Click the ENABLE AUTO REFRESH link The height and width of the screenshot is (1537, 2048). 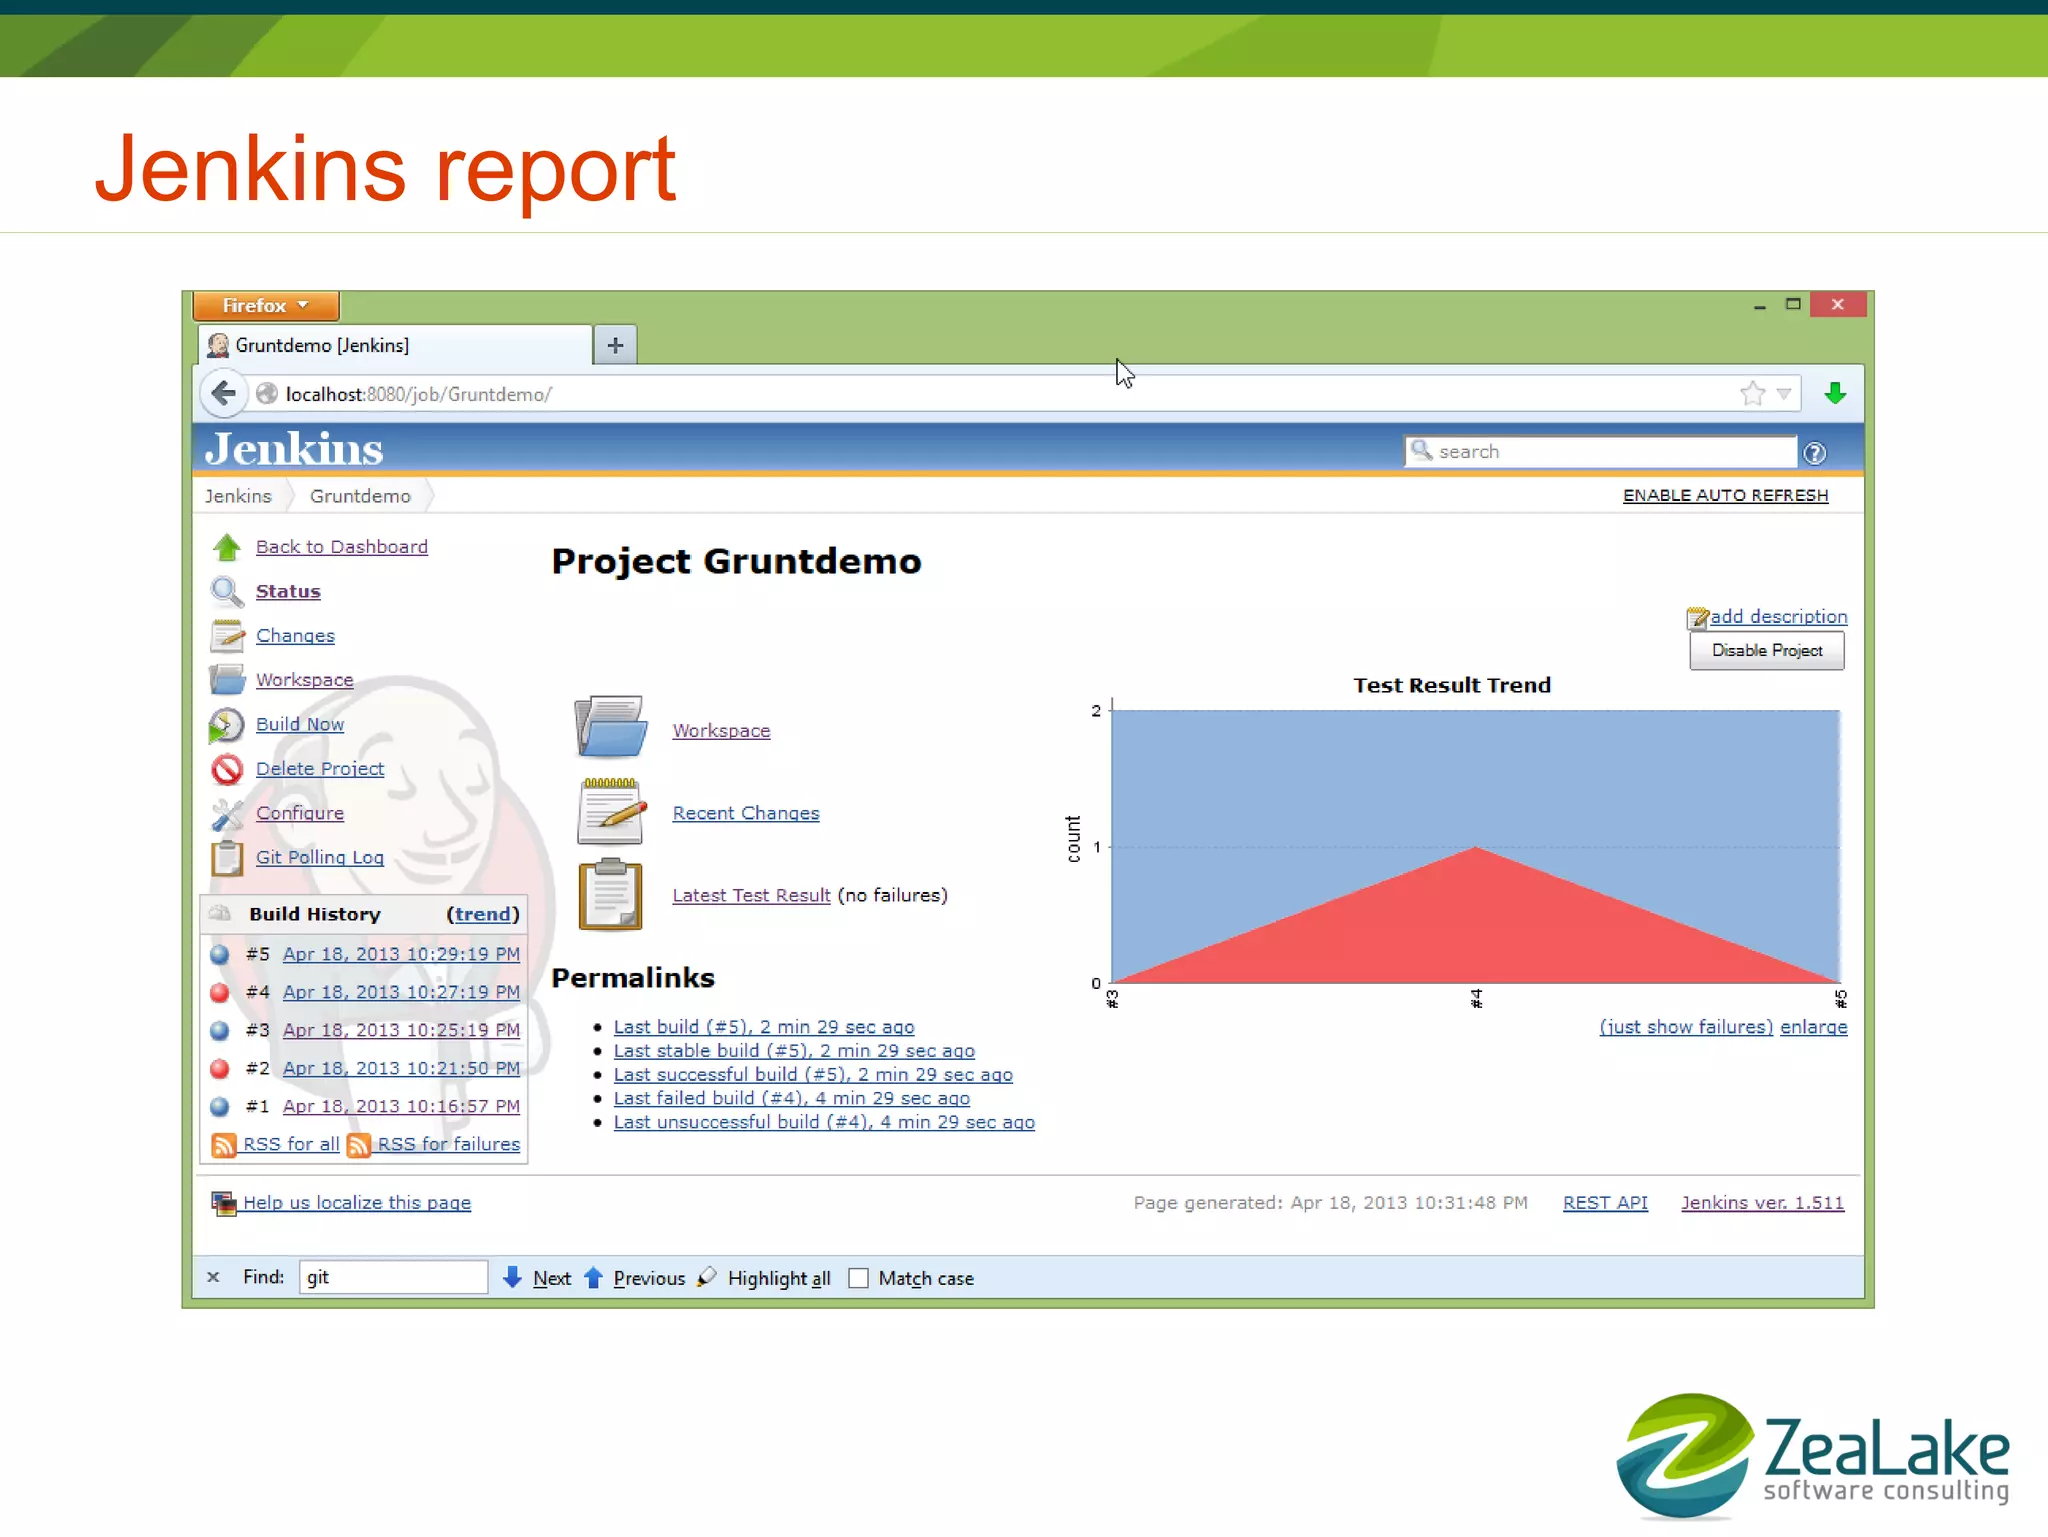click(x=1725, y=495)
